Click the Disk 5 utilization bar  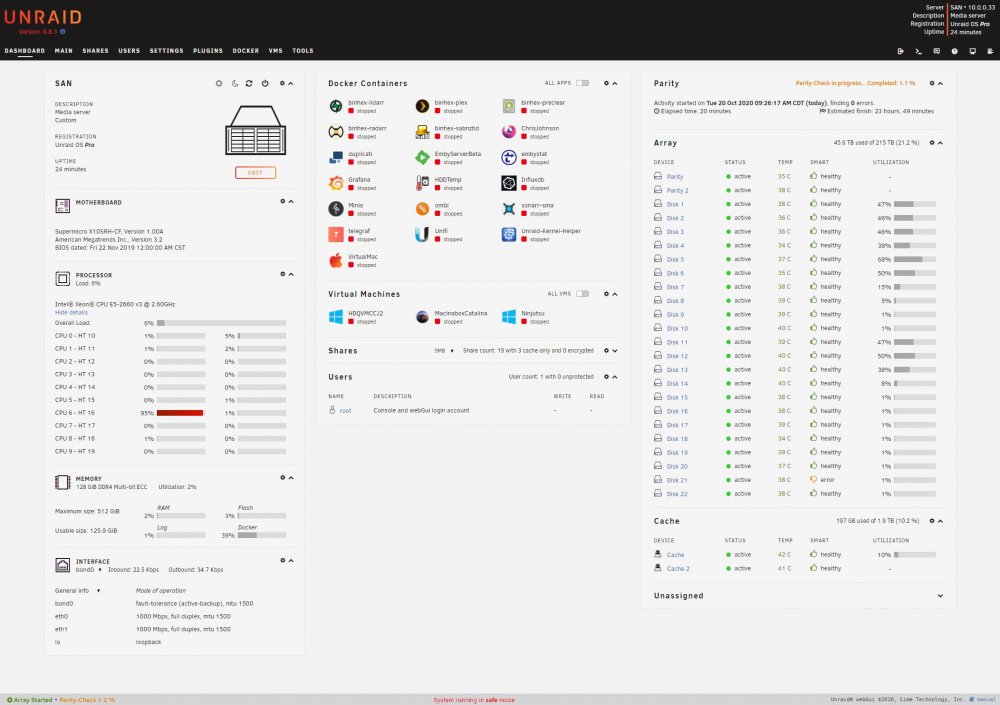(915, 259)
